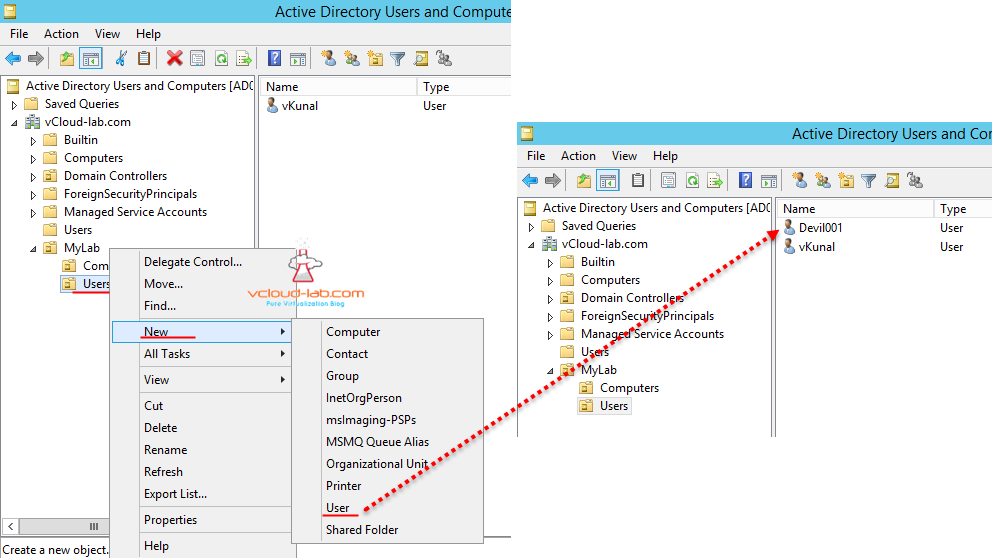Click Back arrow in right window toolbar
This screenshot has width=994, height=558.
click(x=530, y=181)
